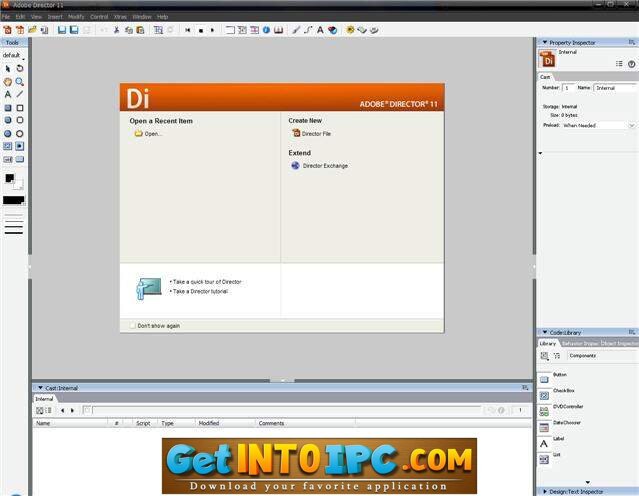Viewport: 639px width, 496px height.
Task: Switch to the Cast tab in Property Inspector
Action: coord(545,77)
